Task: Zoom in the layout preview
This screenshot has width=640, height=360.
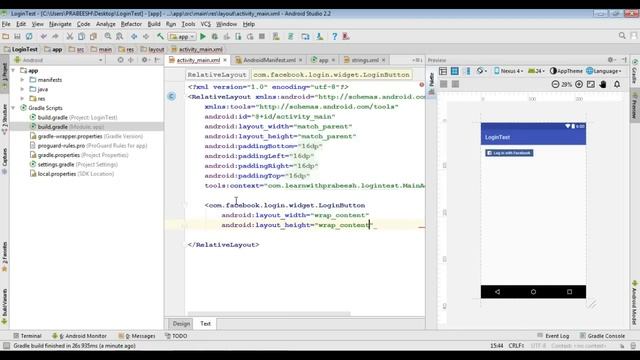Action: coord(579,84)
